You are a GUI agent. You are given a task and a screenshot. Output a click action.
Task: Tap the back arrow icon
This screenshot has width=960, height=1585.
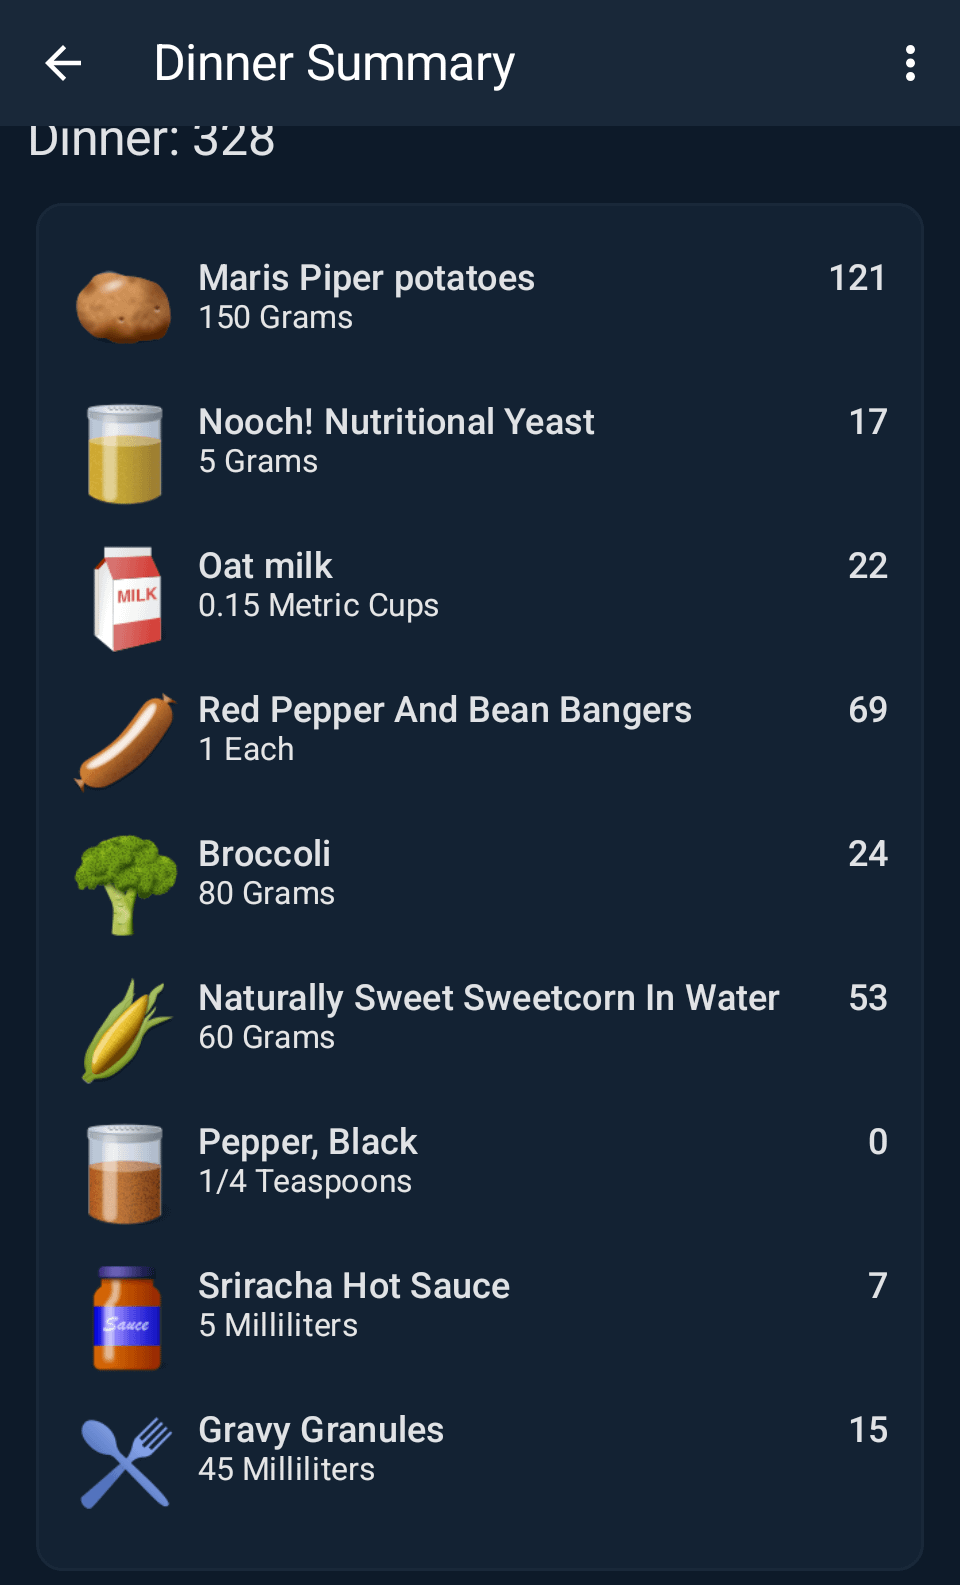click(x=63, y=63)
